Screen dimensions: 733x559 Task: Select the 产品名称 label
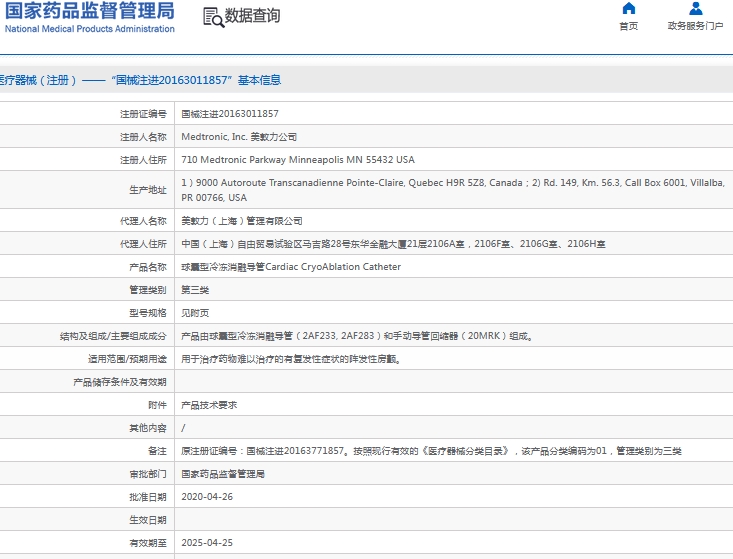(148, 267)
